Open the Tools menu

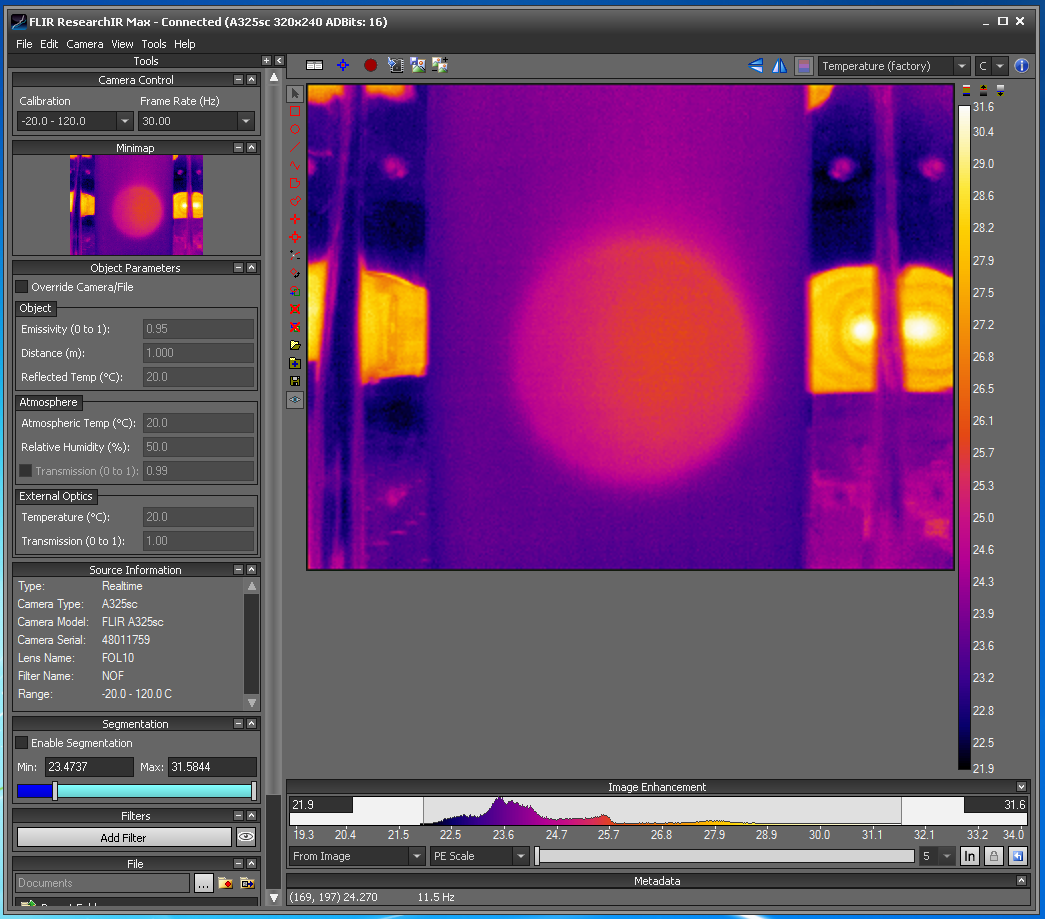[x=154, y=44]
